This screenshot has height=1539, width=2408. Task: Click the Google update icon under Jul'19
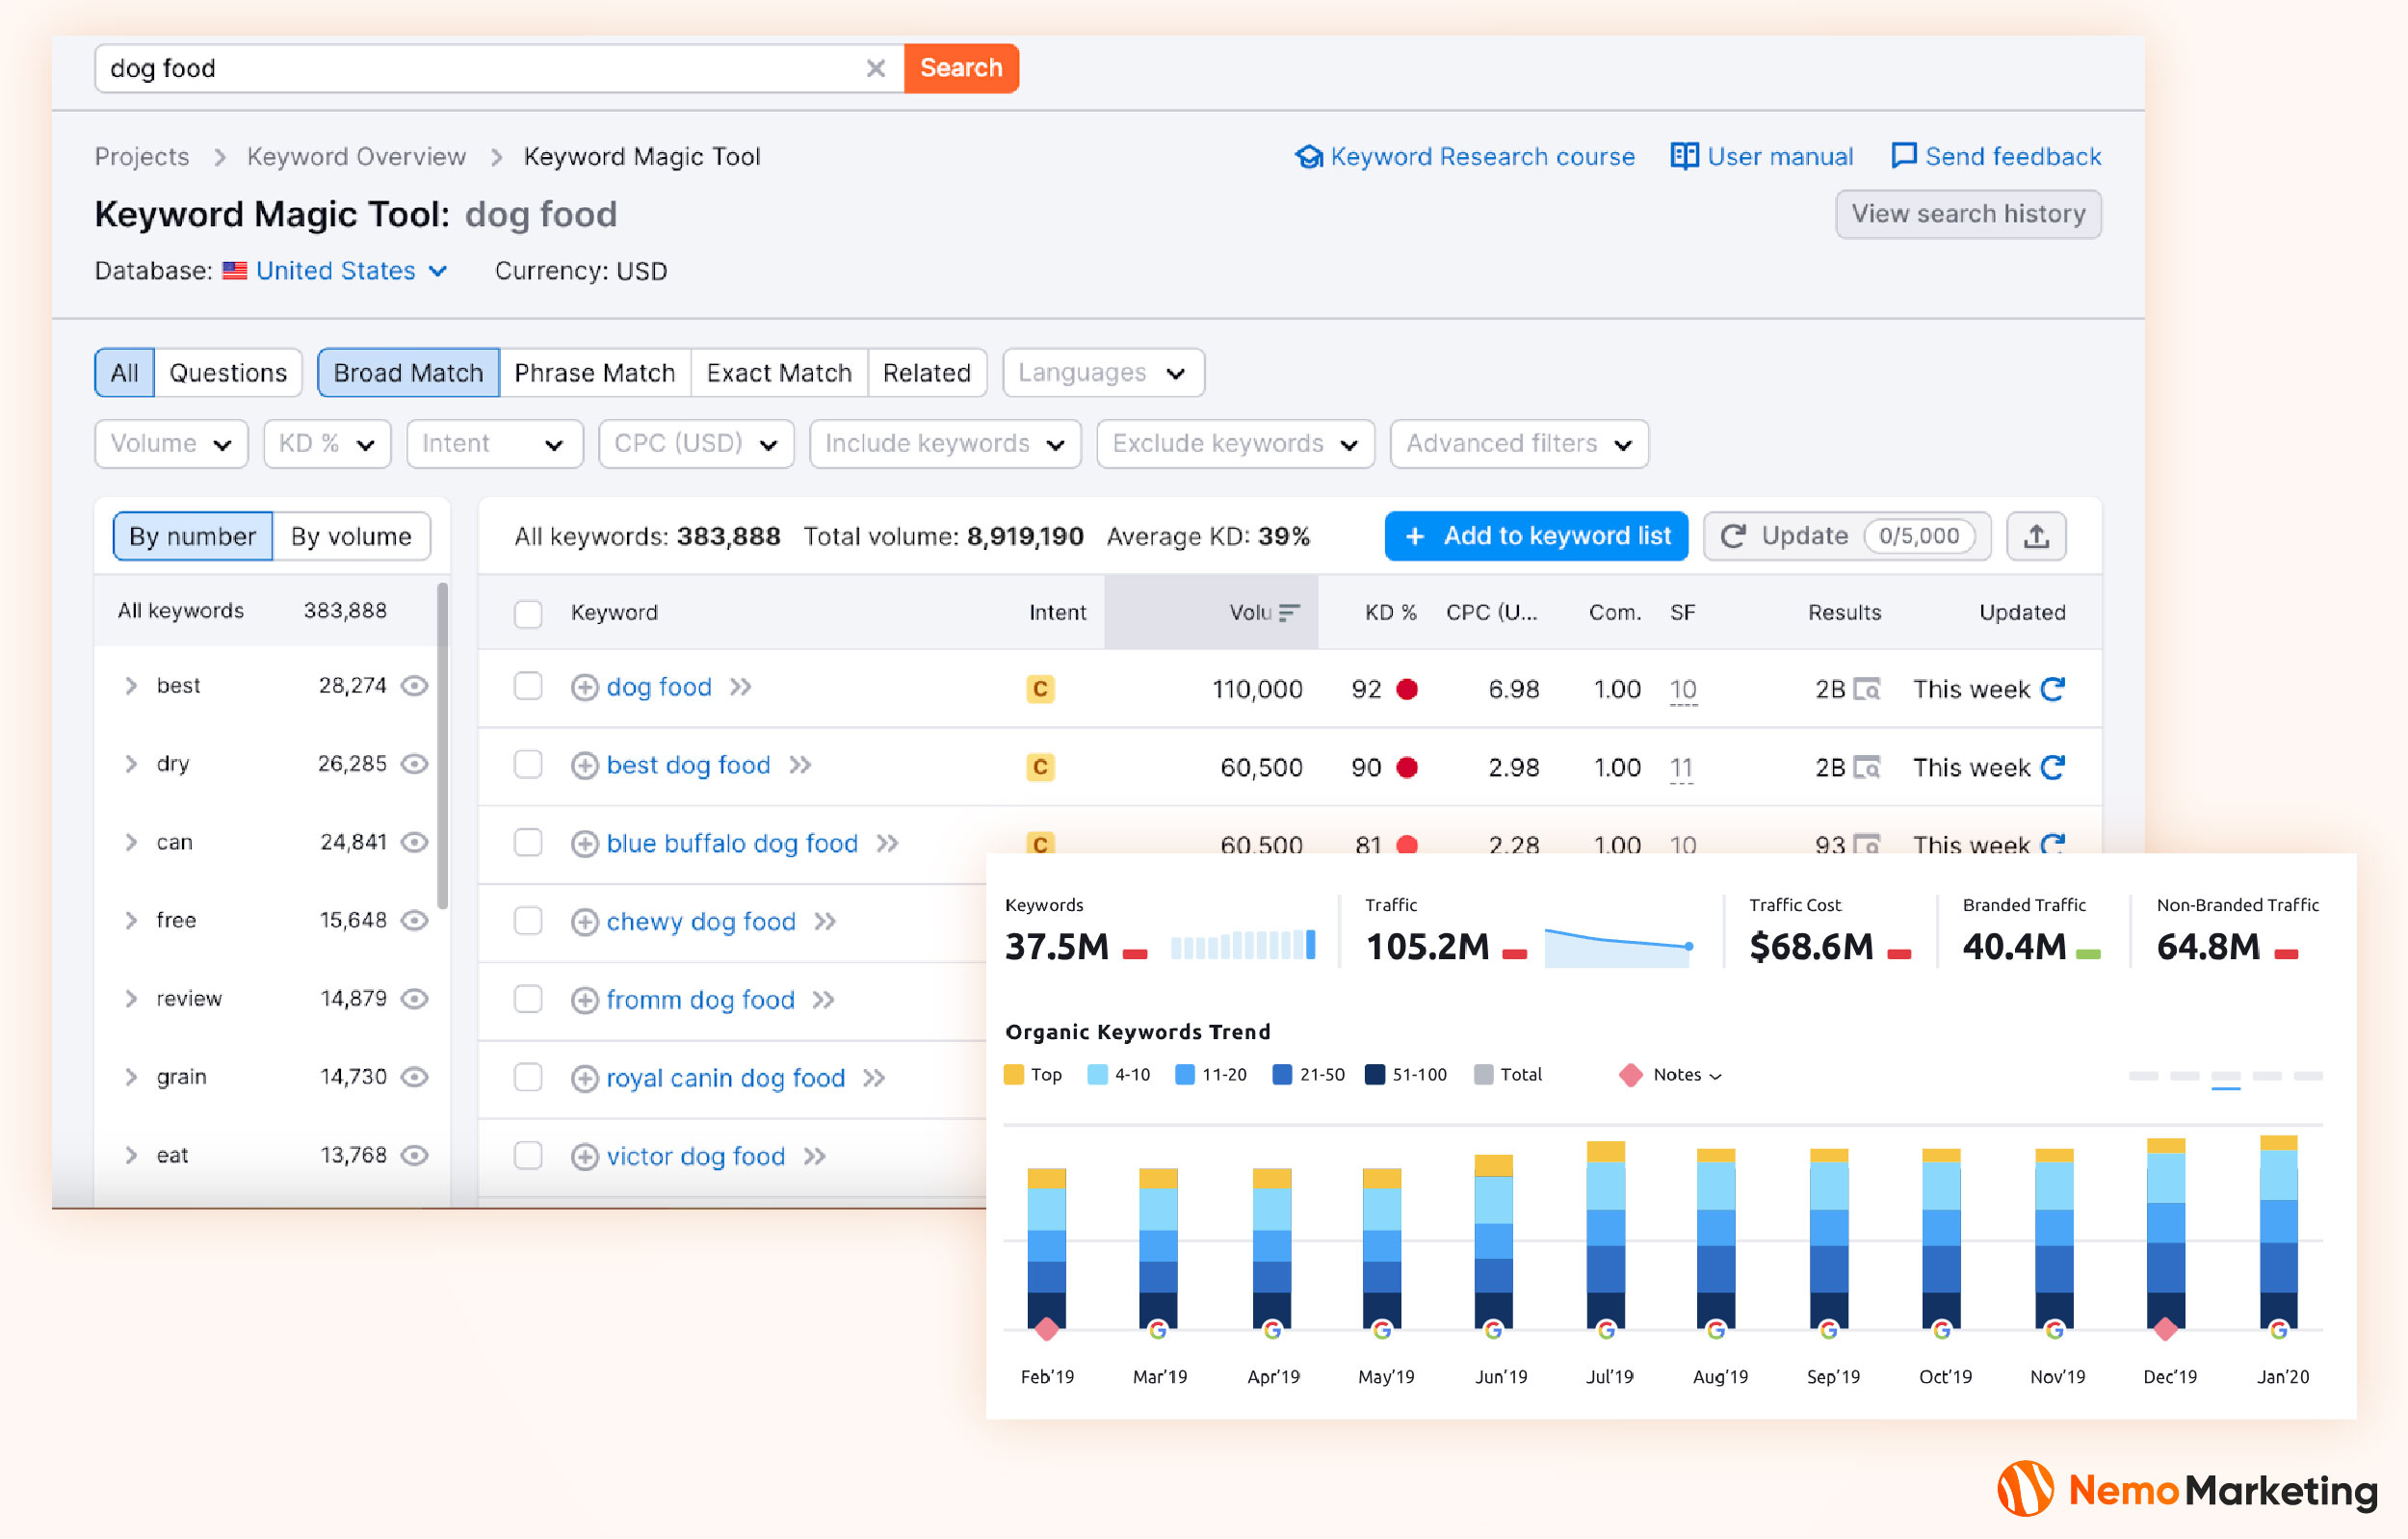[1606, 1329]
